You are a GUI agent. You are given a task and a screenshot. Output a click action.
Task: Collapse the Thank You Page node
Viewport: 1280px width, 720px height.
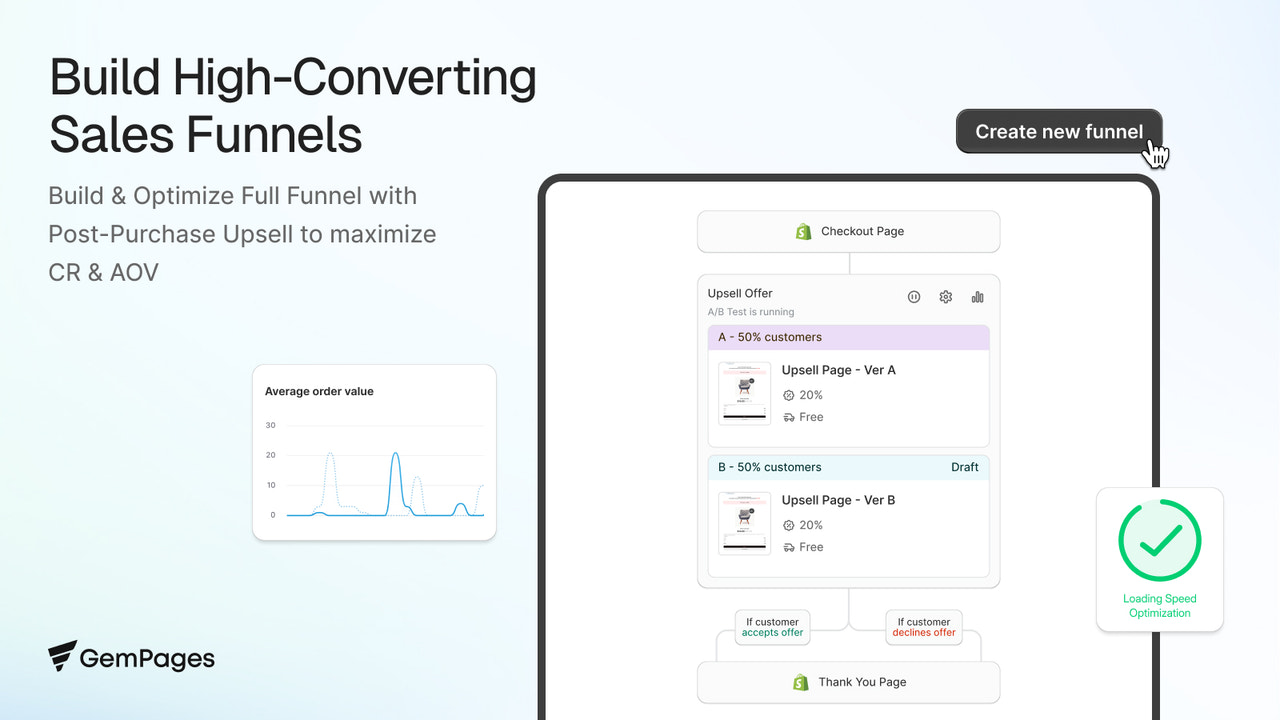tap(848, 681)
